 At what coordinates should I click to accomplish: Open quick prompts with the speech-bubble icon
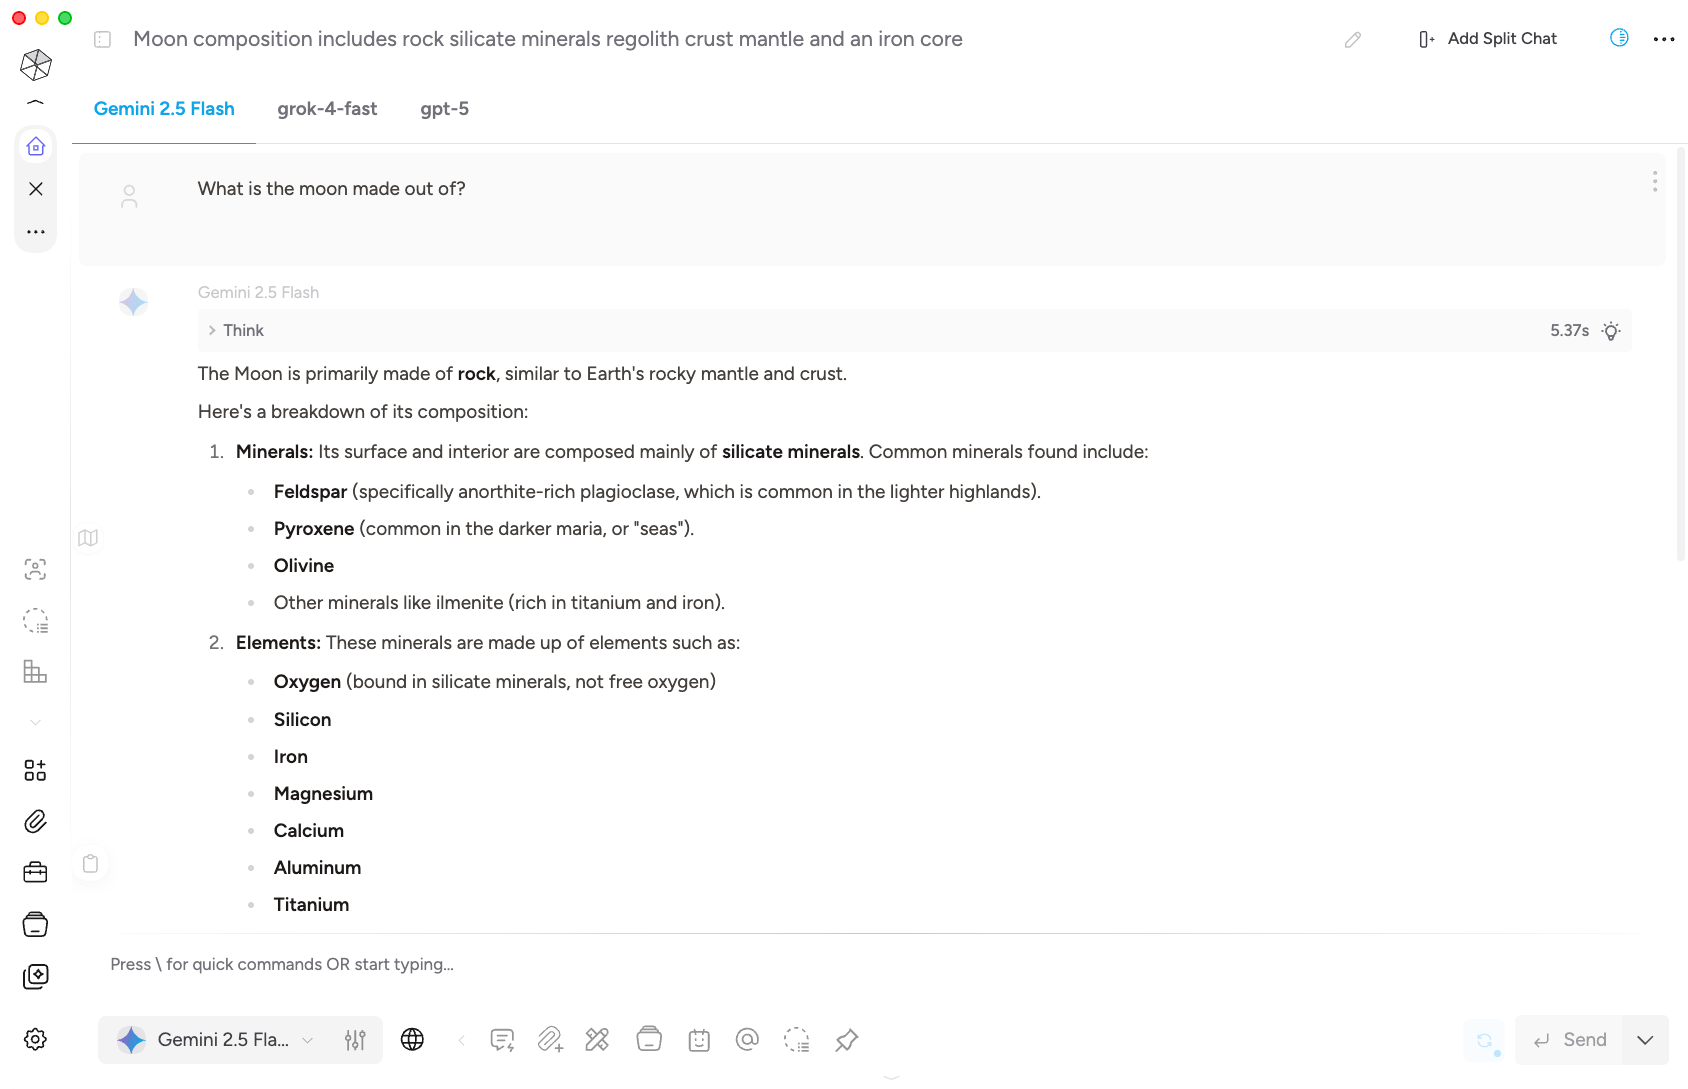pyautogui.click(x=502, y=1040)
